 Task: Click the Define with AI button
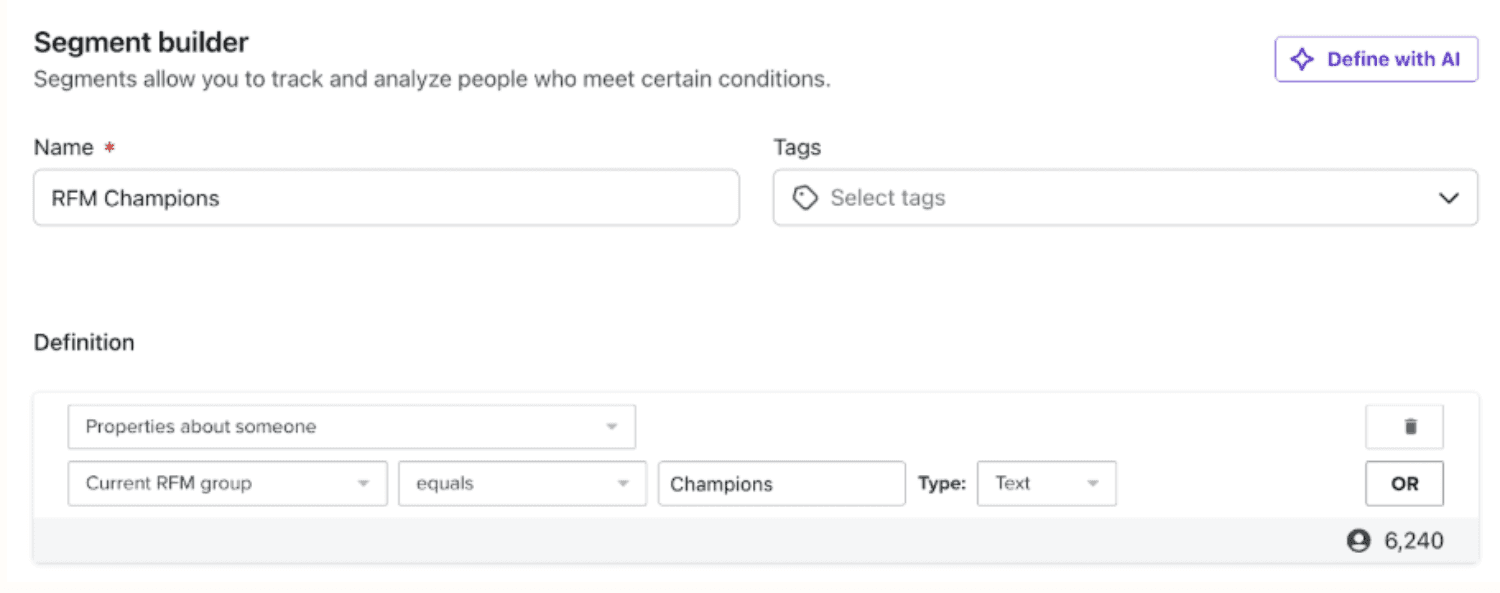click(1376, 59)
